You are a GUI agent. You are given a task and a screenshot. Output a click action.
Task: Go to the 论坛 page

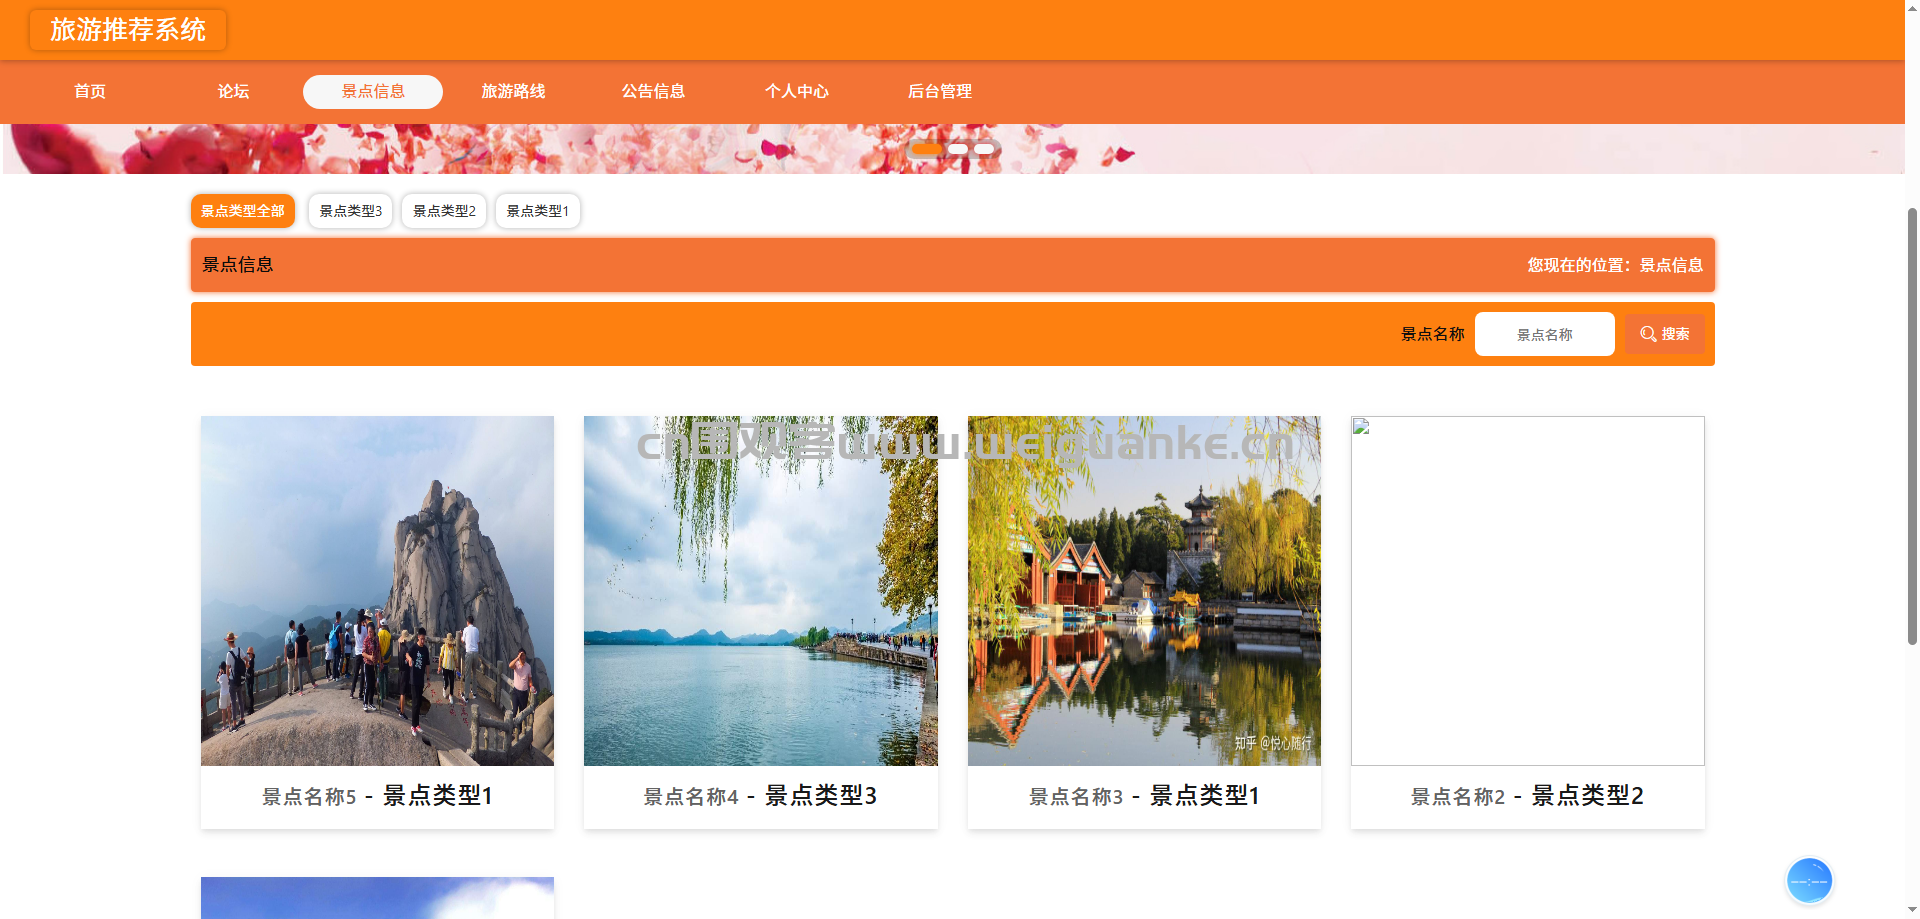233,91
